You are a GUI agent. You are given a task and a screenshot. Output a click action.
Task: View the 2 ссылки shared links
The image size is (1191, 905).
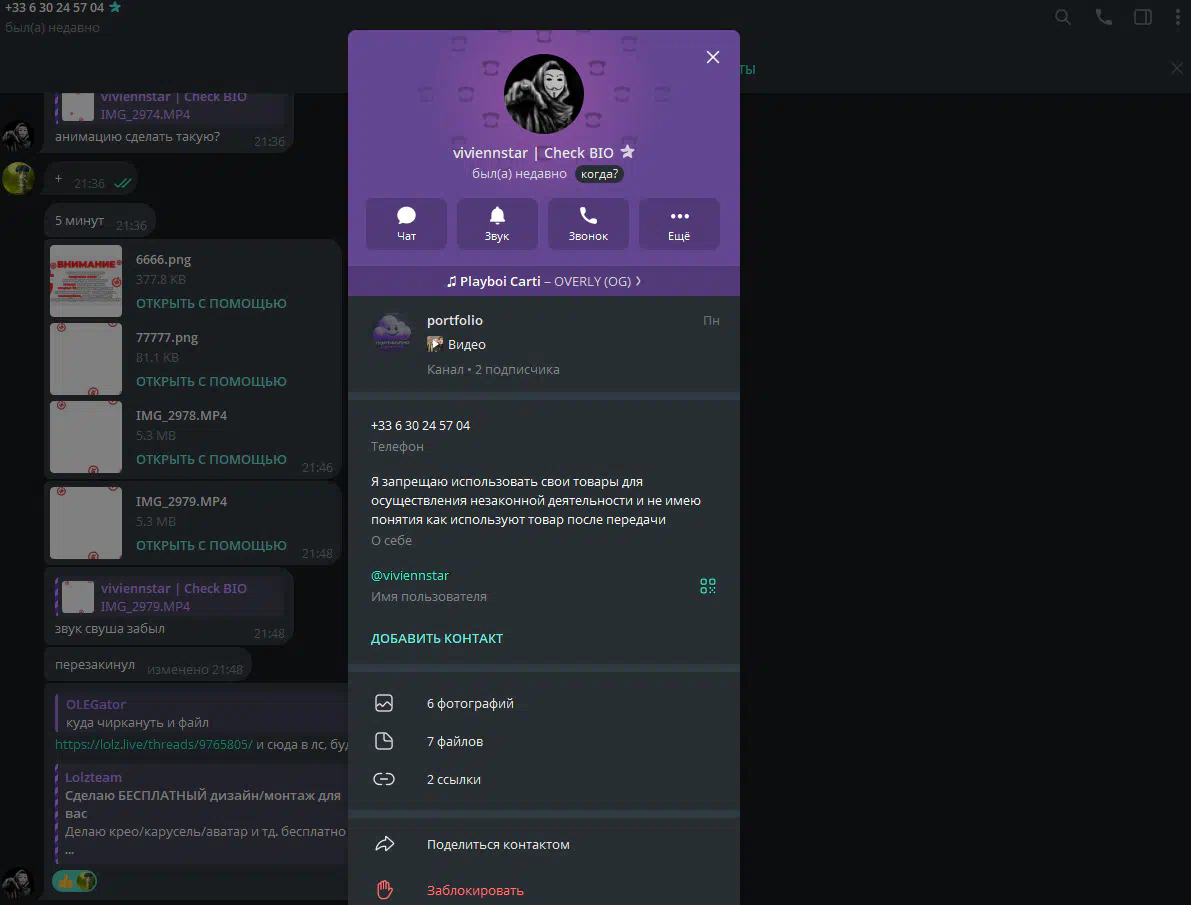pos(544,780)
